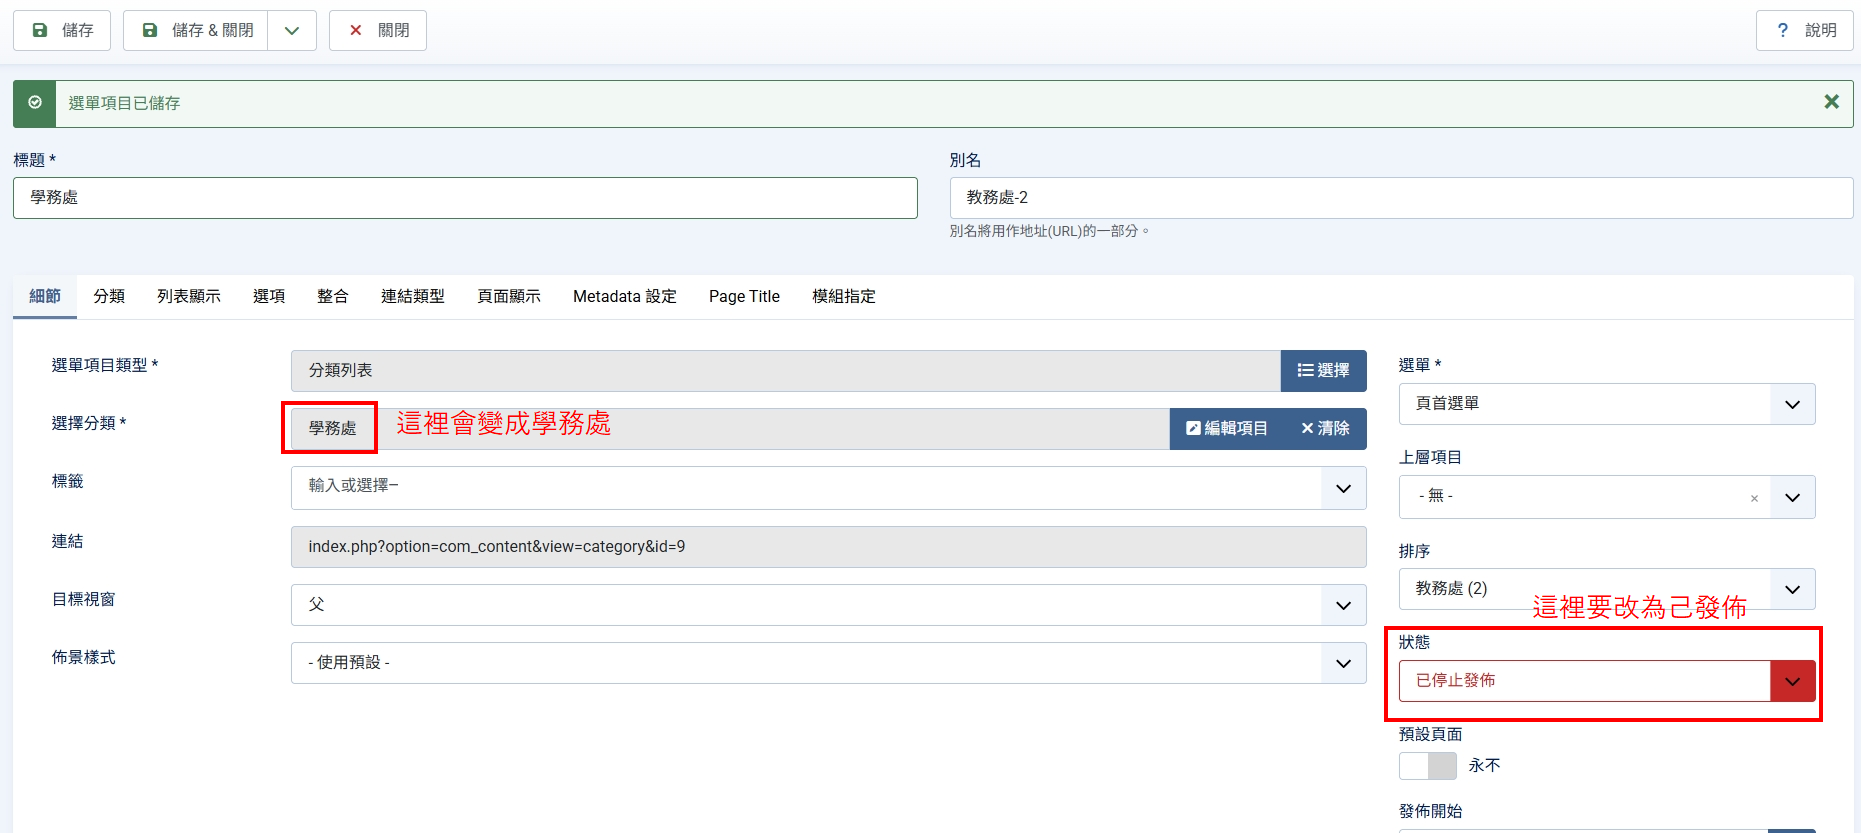
Task: Expand the save options dropdown arrow
Action: [292, 30]
